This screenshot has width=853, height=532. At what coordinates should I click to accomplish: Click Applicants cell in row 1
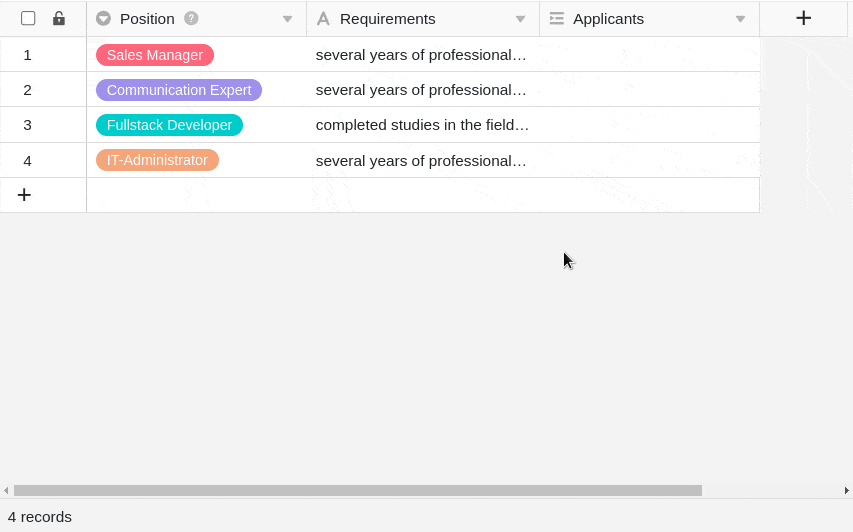(x=650, y=54)
